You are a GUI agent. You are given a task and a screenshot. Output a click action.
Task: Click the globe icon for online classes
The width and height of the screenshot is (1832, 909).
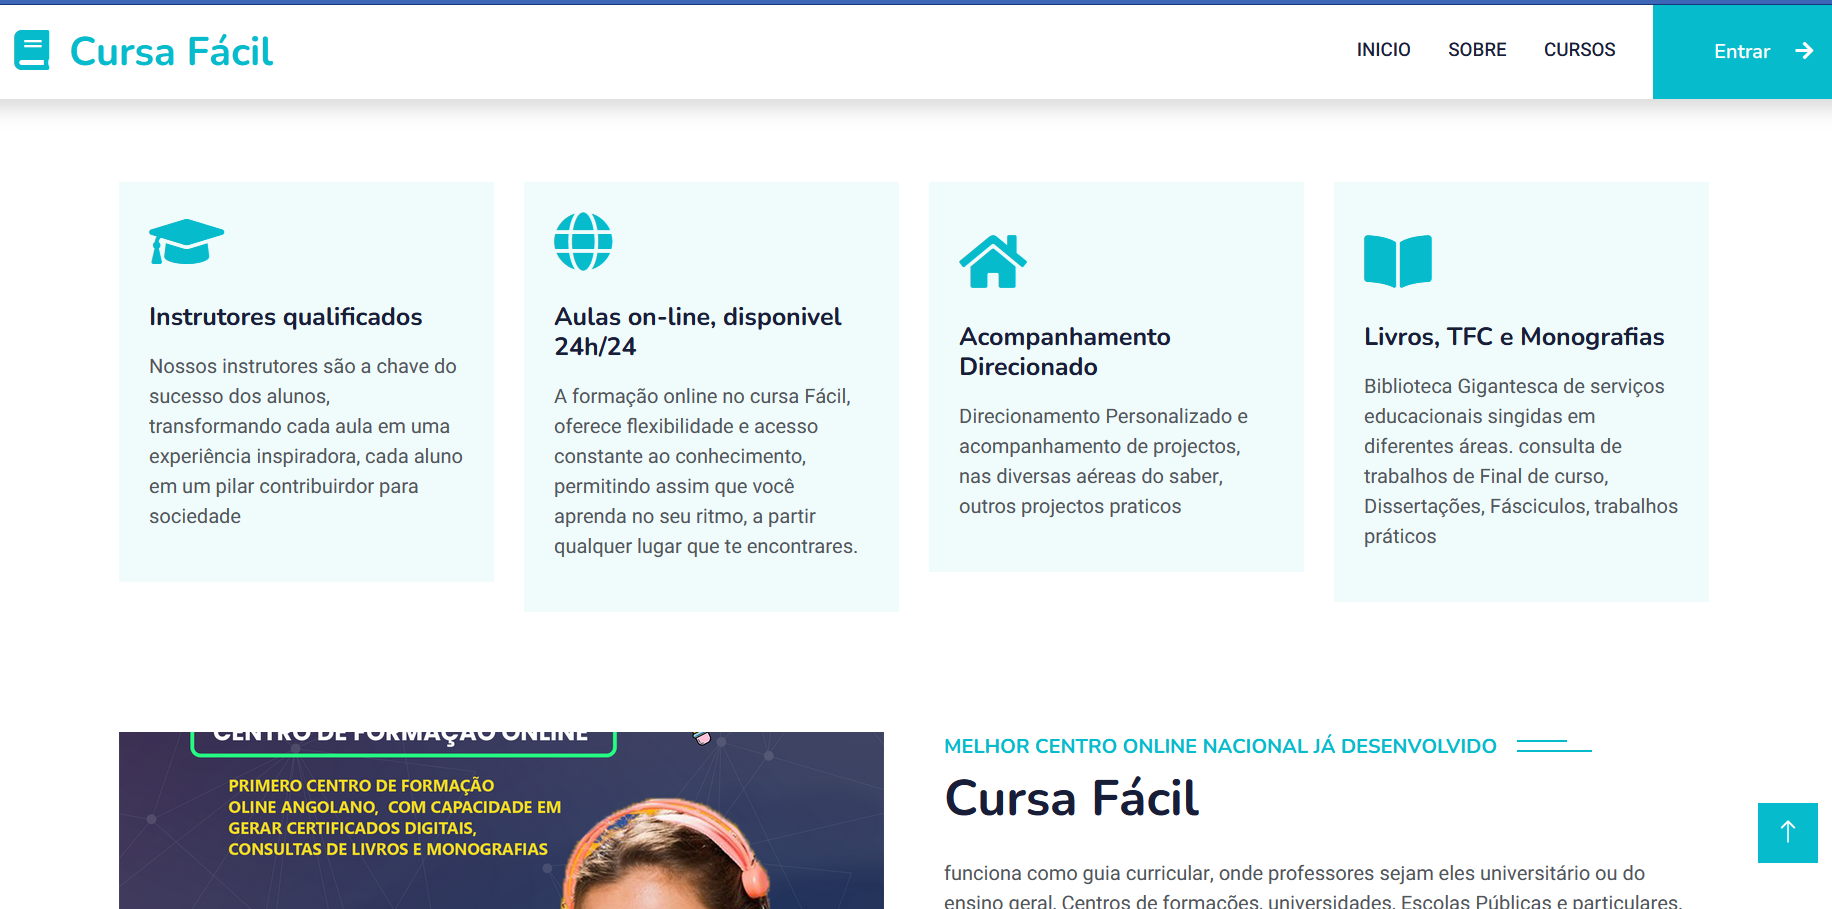pos(583,242)
